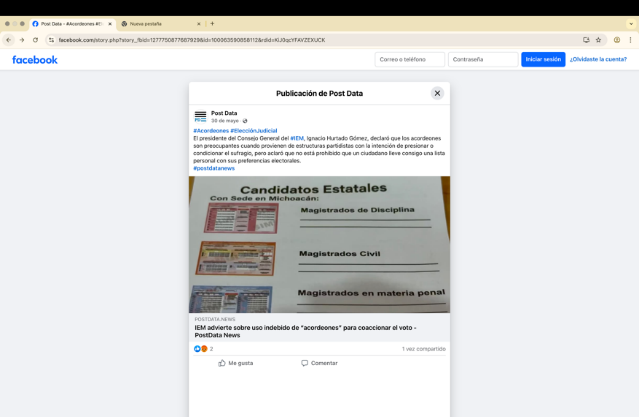View the like reaction icon
This screenshot has width=639, height=417.
pyautogui.click(x=197, y=349)
